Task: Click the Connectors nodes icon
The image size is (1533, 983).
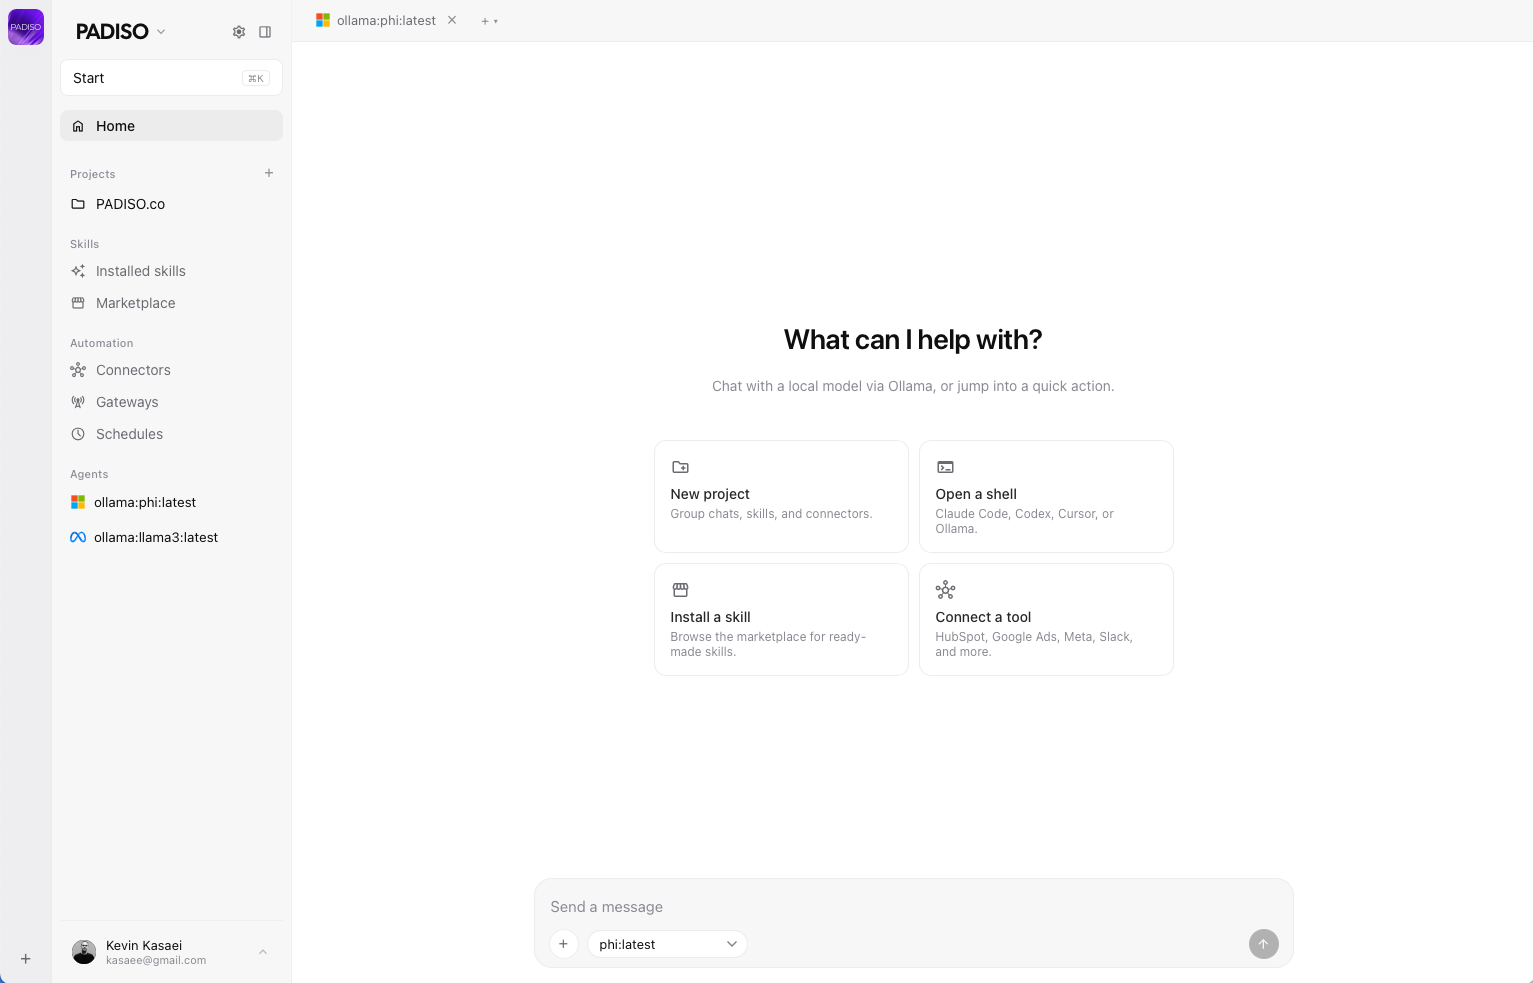Action: 78,369
